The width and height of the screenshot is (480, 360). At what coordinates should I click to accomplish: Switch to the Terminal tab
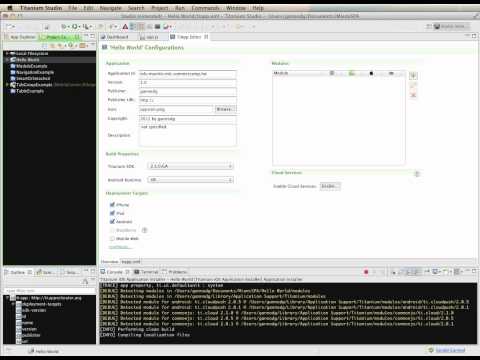146,272
